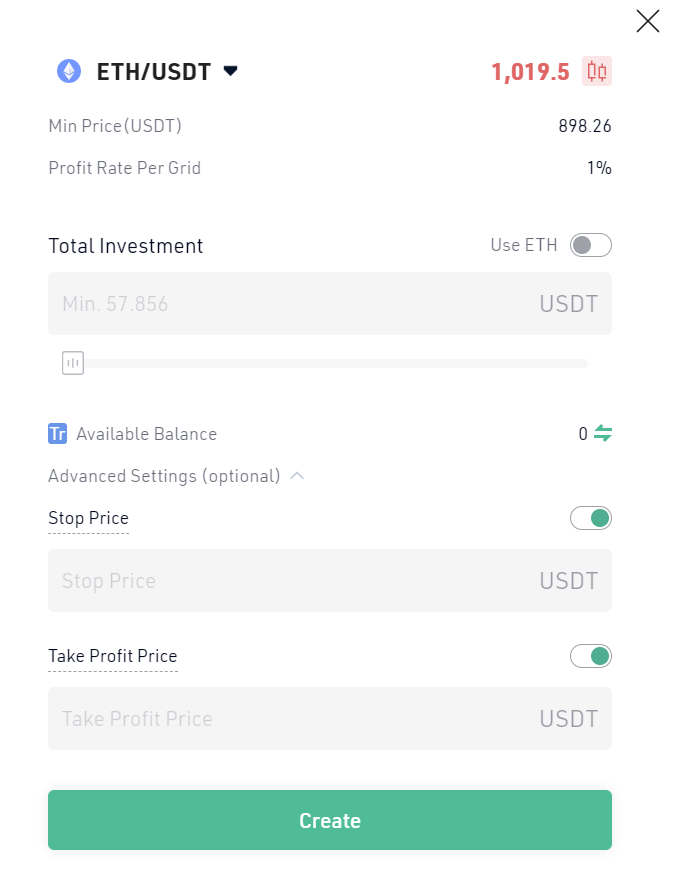Enable the Use ETH switch
Screen dimensions: 679x871
590,245
